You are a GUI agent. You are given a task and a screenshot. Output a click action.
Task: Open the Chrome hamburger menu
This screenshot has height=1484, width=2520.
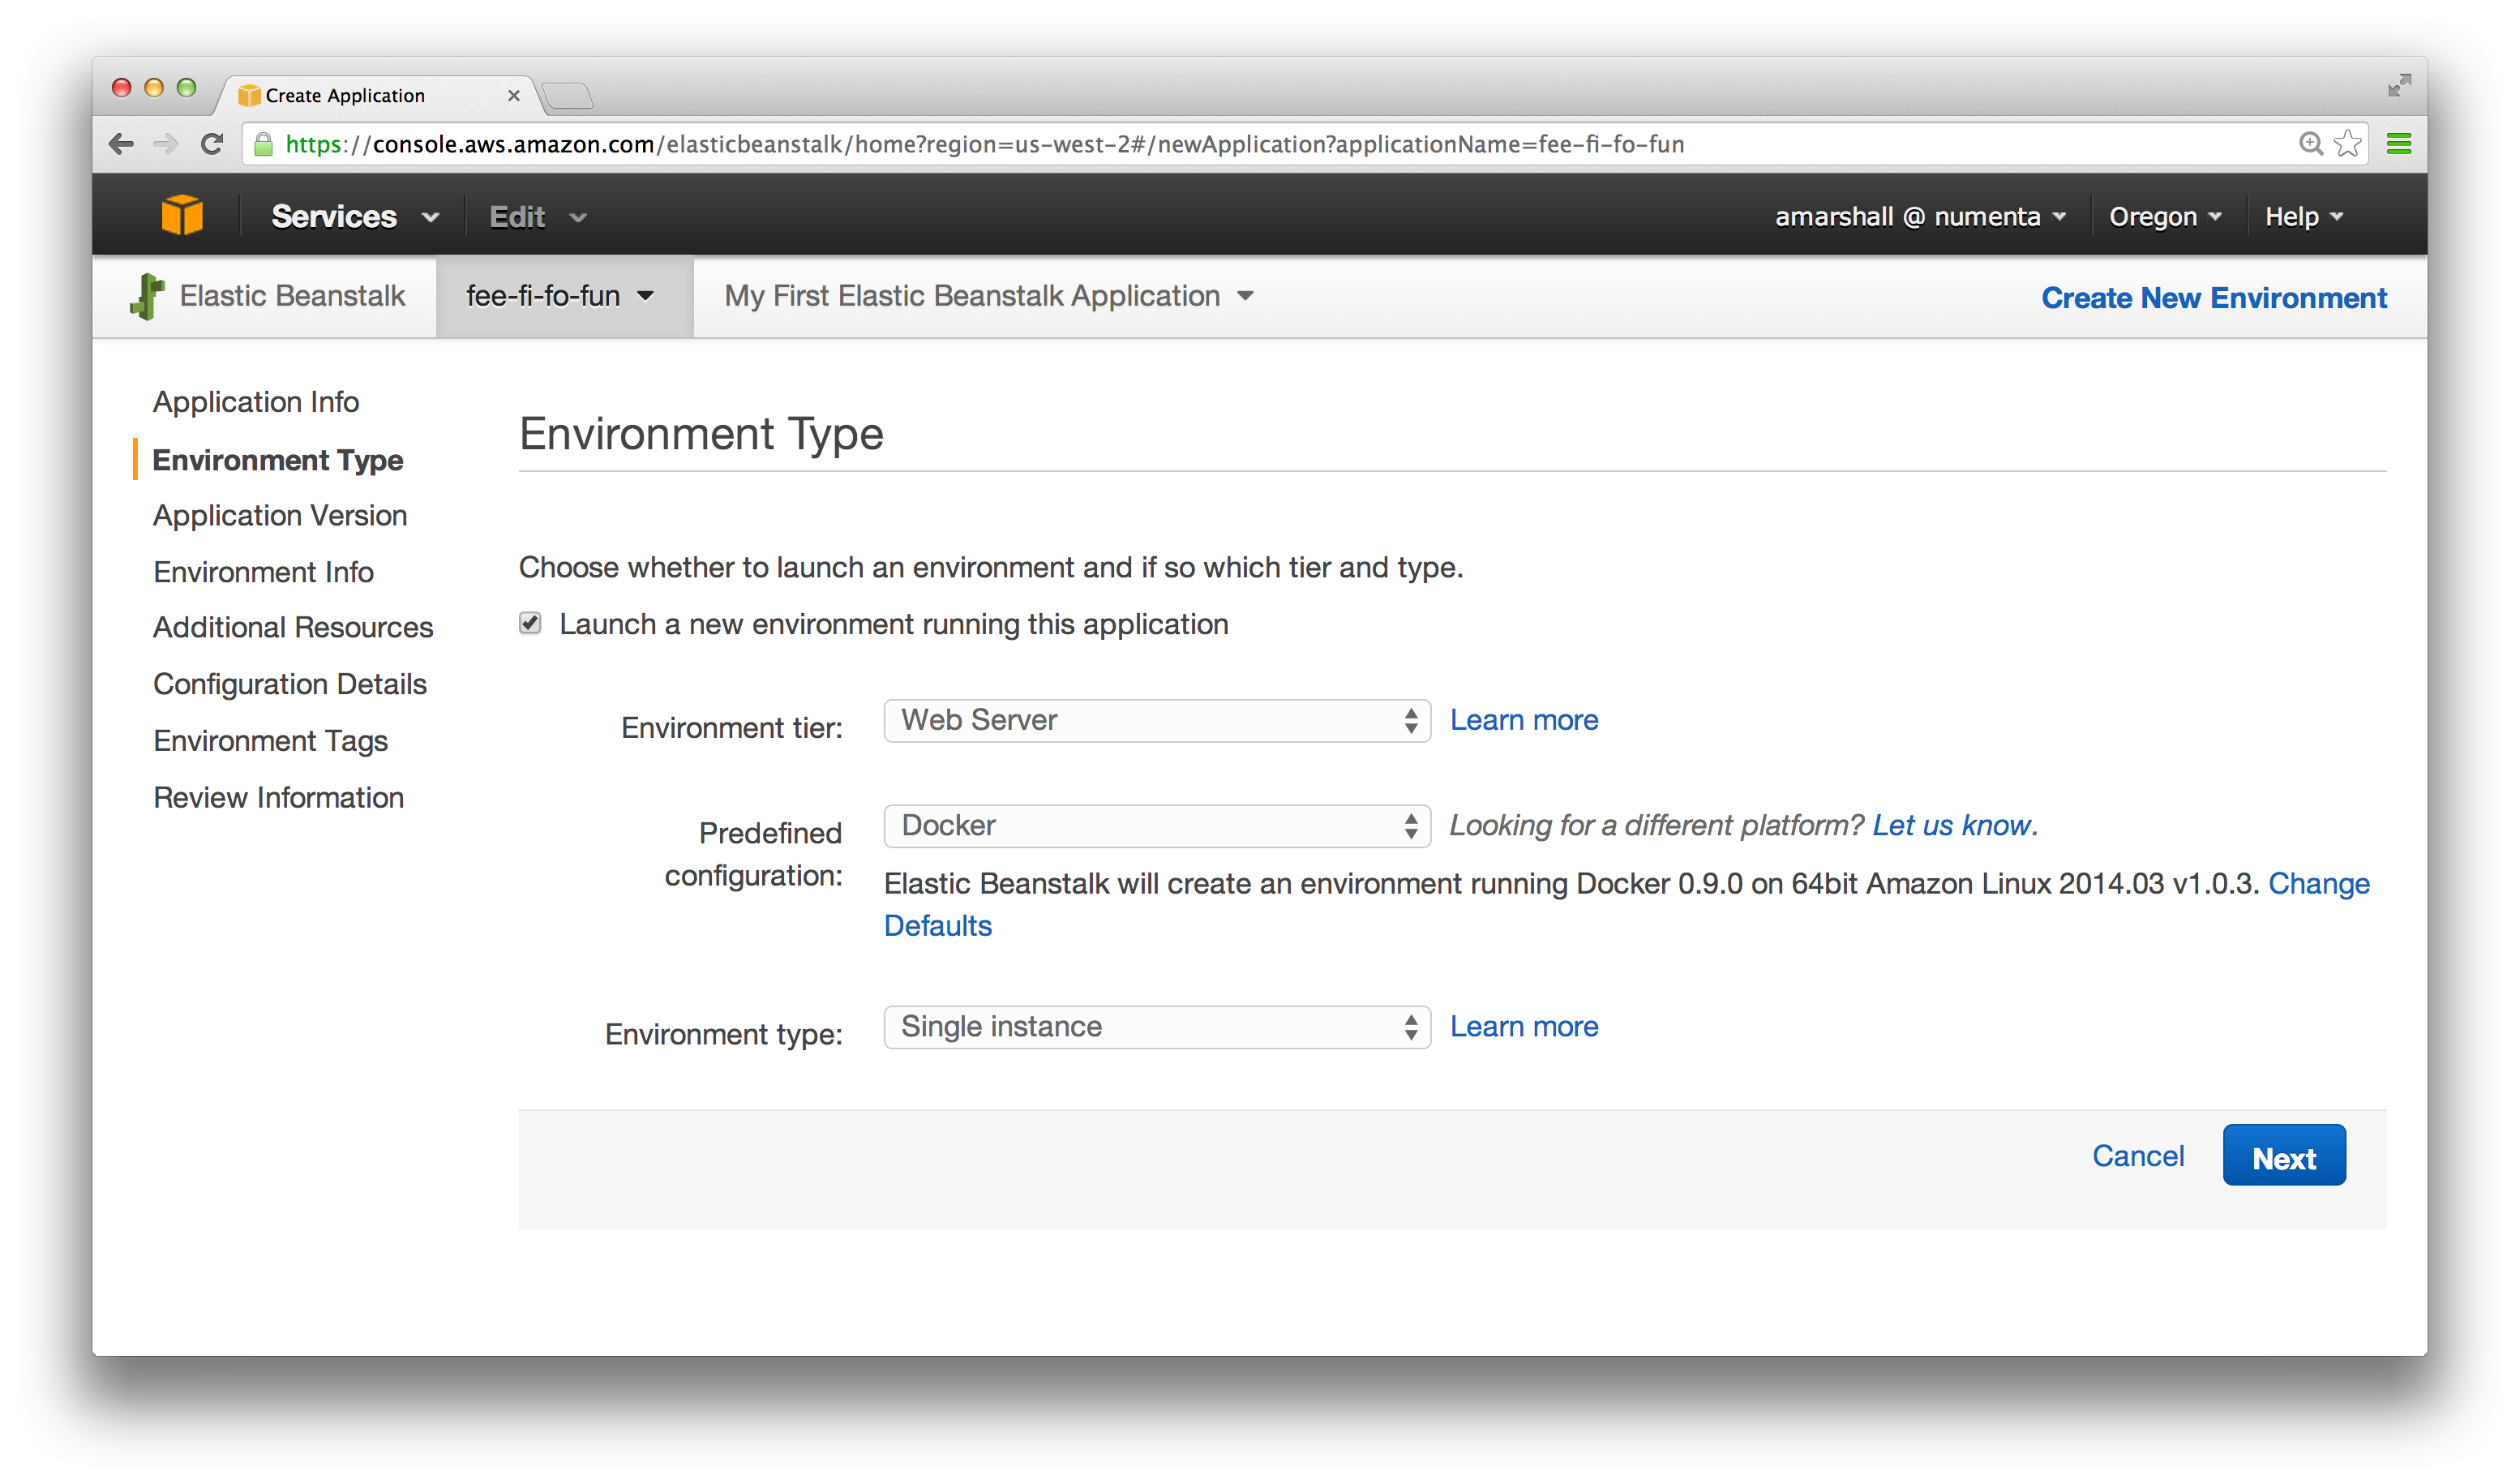[2399, 144]
